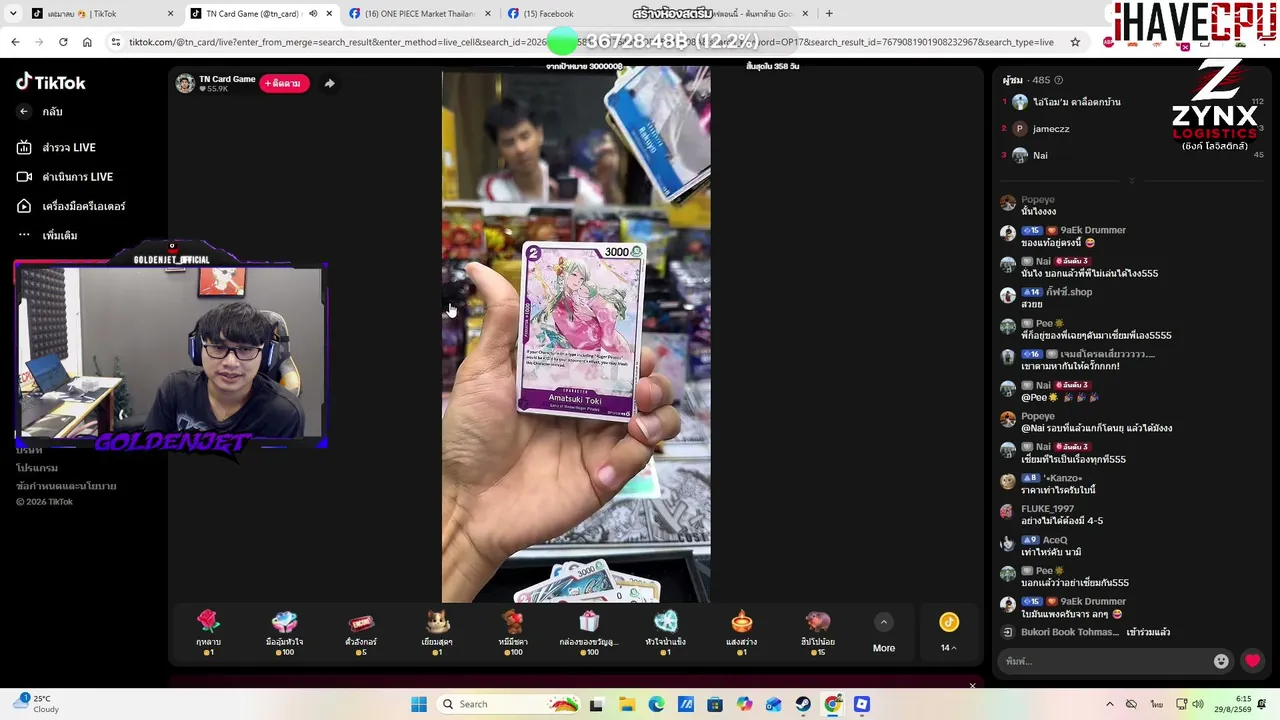Go back in browser history

pos(15,42)
